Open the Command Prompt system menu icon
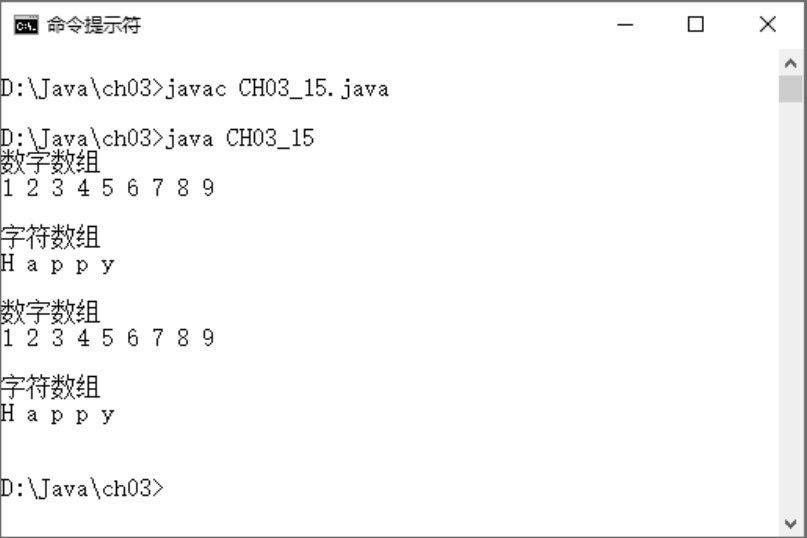 pos(26,25)
